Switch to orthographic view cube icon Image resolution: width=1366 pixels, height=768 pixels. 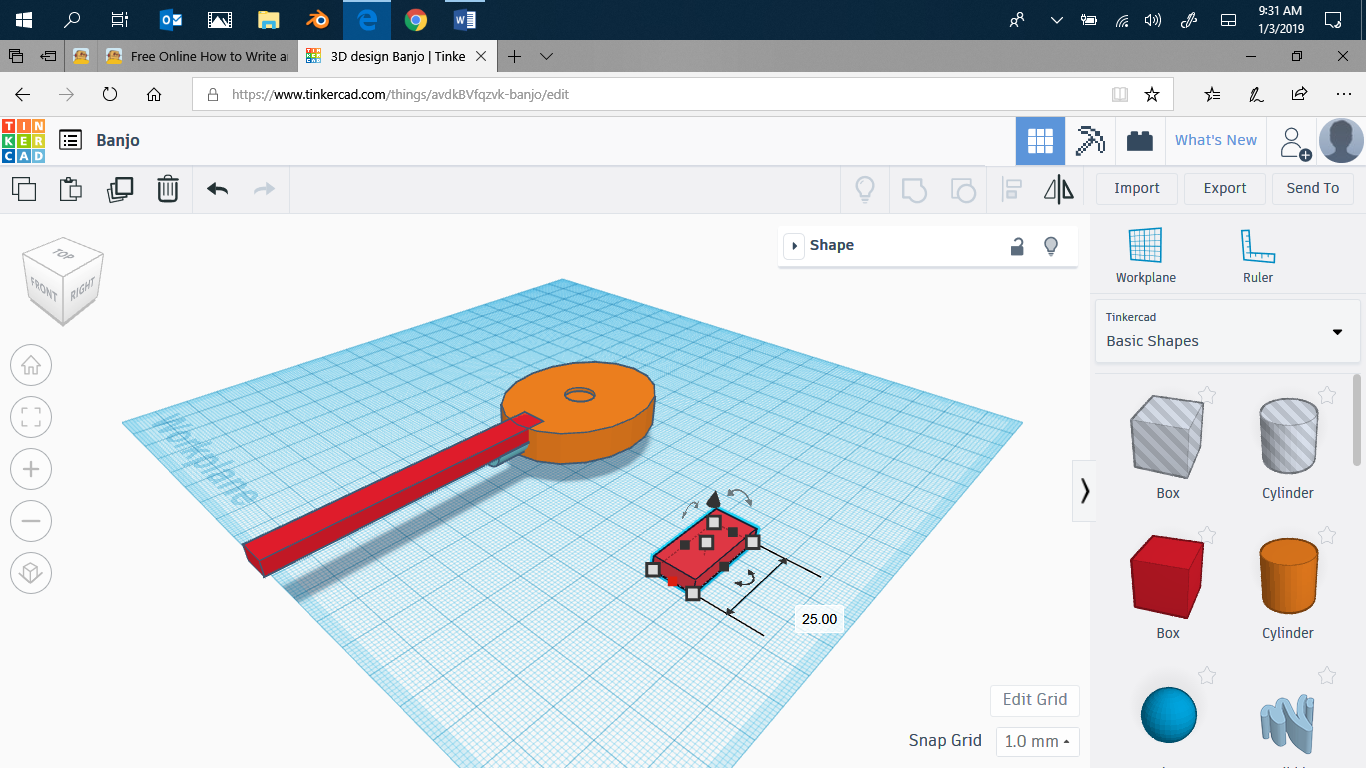tap(31, 573)
